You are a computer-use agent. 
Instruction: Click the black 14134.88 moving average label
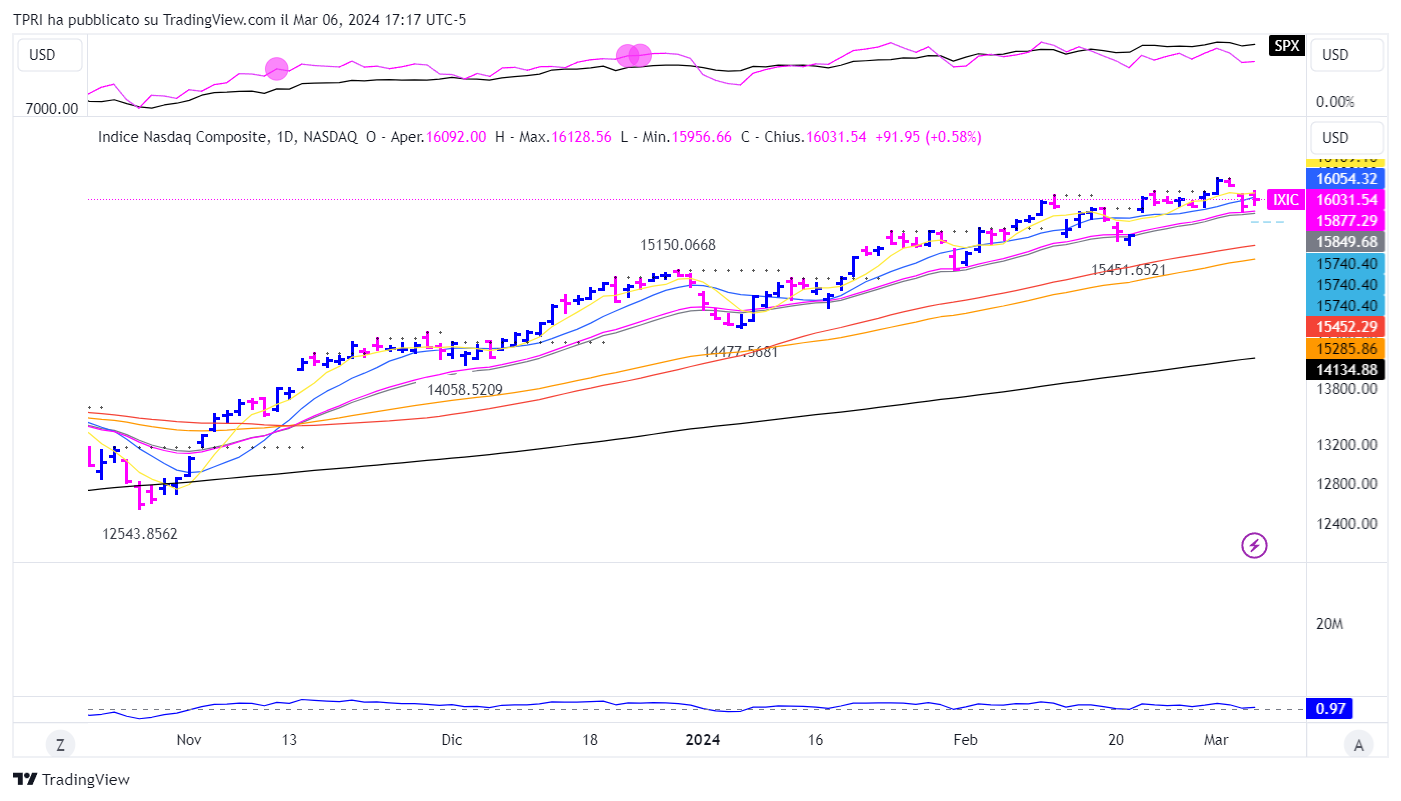click(1346, 369)
